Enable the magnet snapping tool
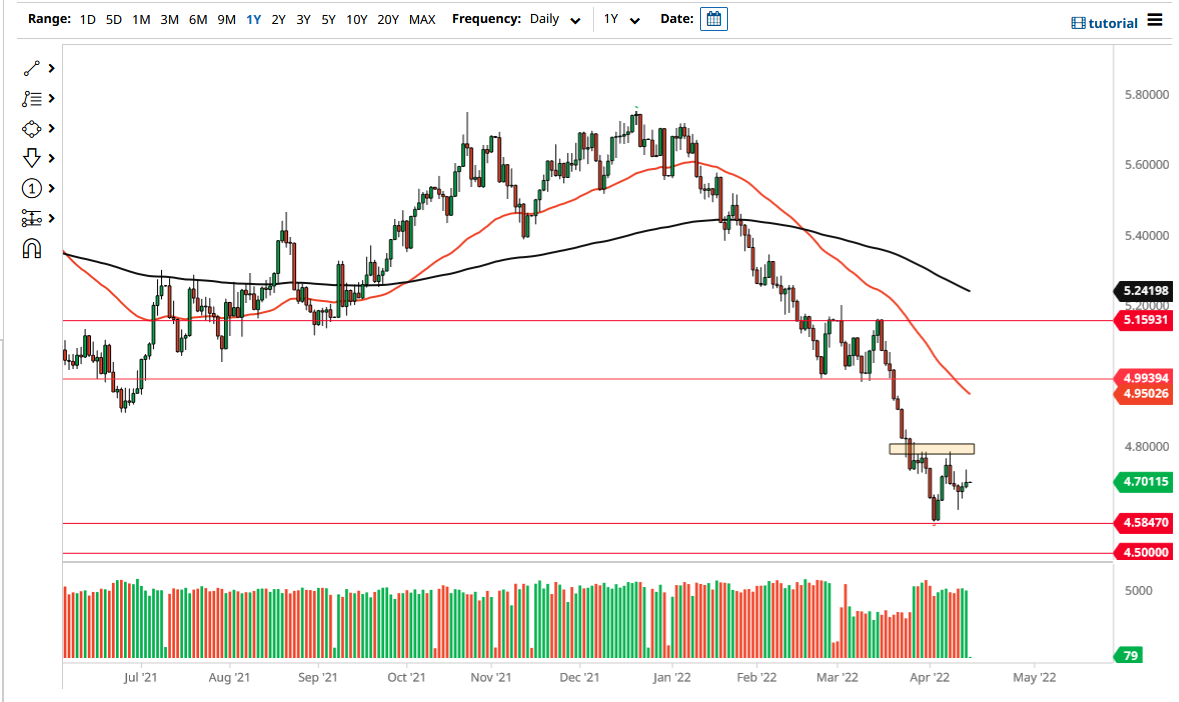 (30, 248)
